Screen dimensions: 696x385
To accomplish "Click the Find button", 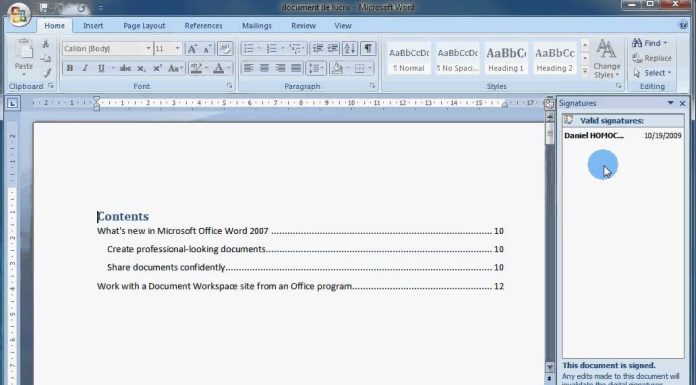I will (649, 43).
